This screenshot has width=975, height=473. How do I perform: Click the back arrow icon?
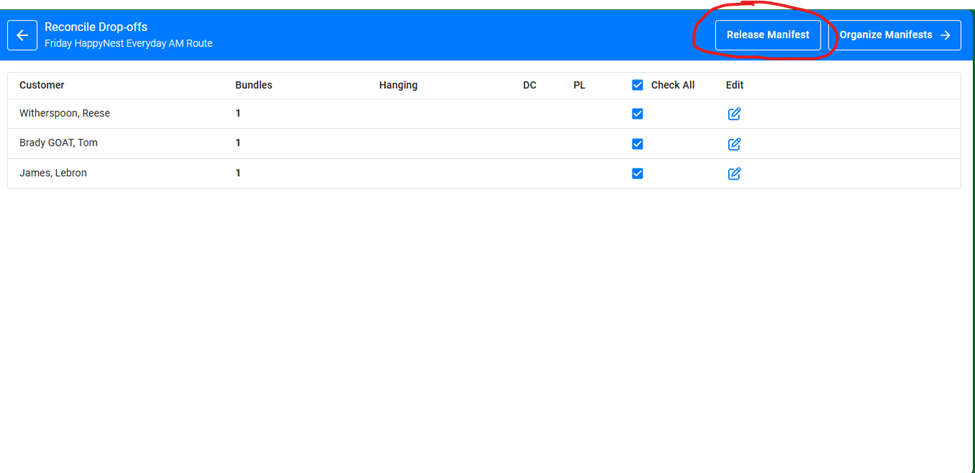point(22,35)
